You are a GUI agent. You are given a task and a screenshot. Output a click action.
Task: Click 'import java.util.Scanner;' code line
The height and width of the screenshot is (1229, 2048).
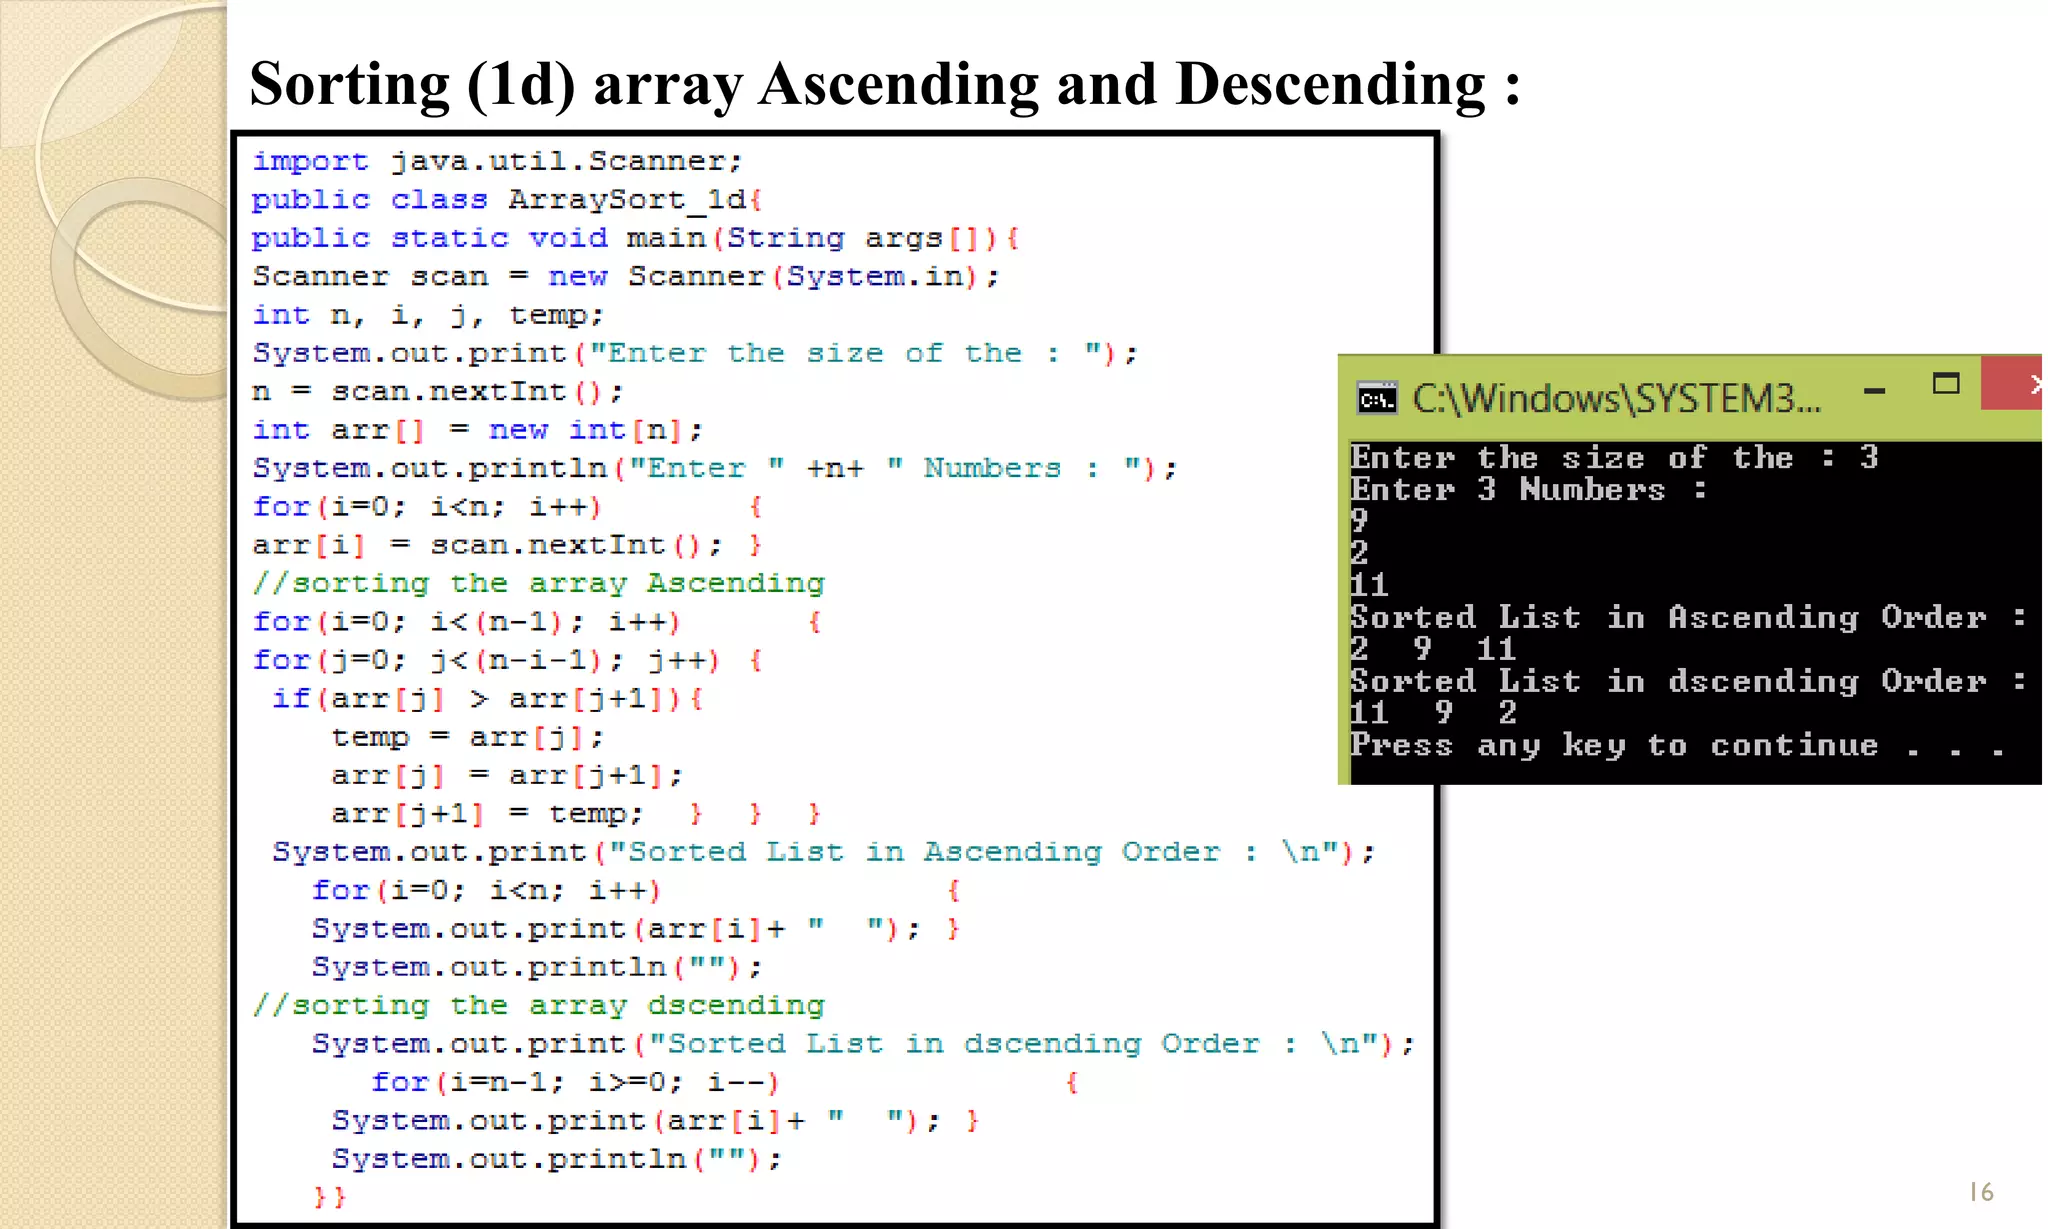coord(497,161)
